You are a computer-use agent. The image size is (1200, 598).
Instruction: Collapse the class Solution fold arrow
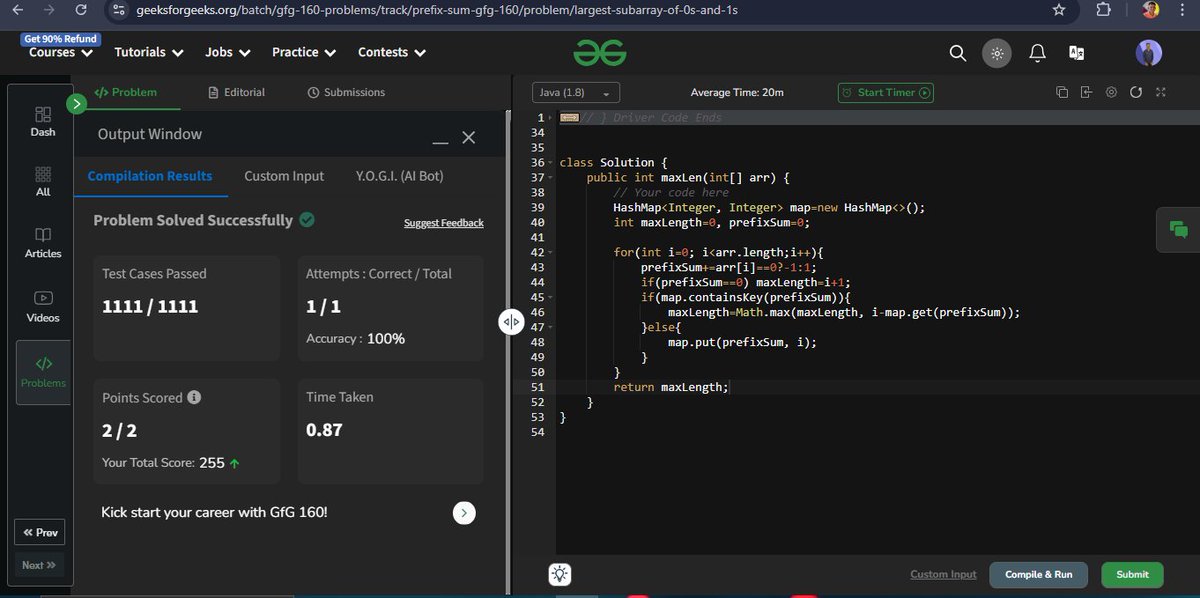point(551,163)
